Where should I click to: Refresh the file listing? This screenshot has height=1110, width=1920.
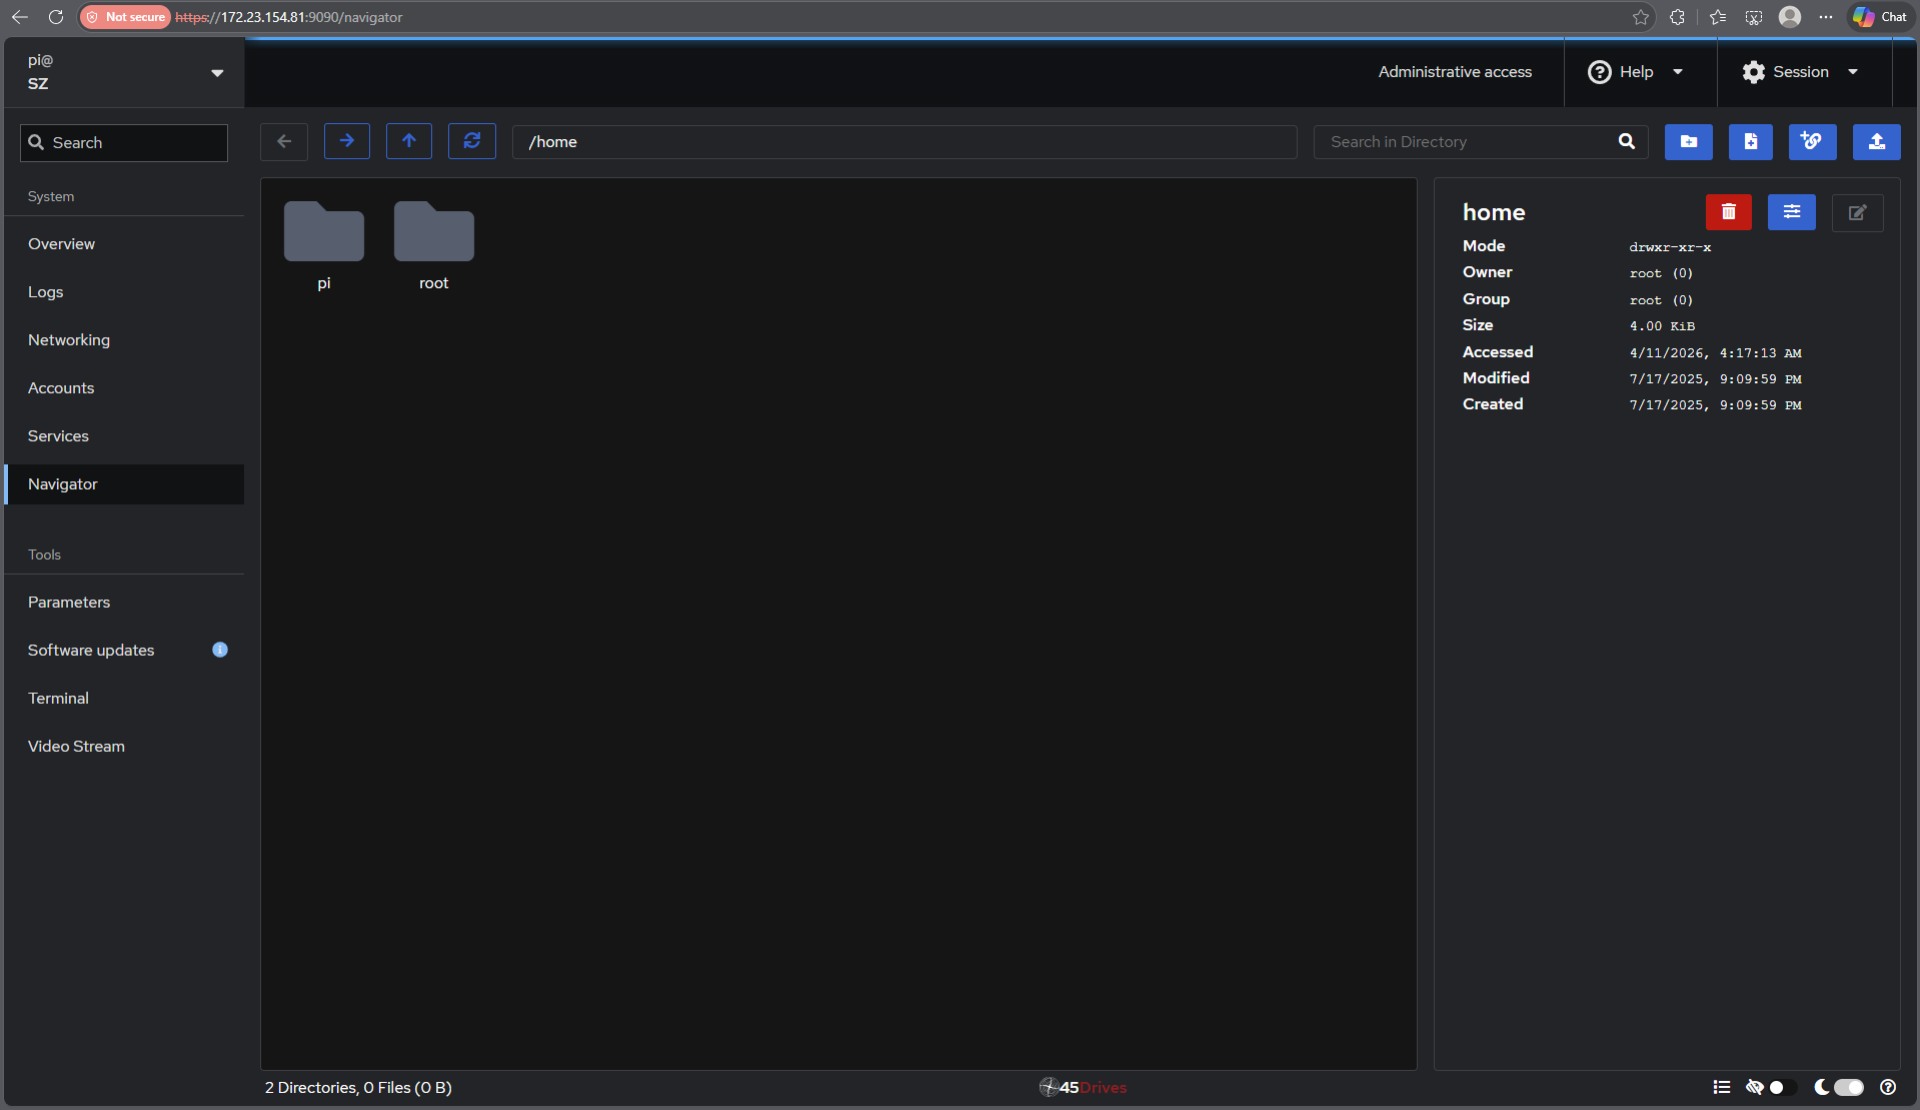pyautogui.click(x=471, y=141)
